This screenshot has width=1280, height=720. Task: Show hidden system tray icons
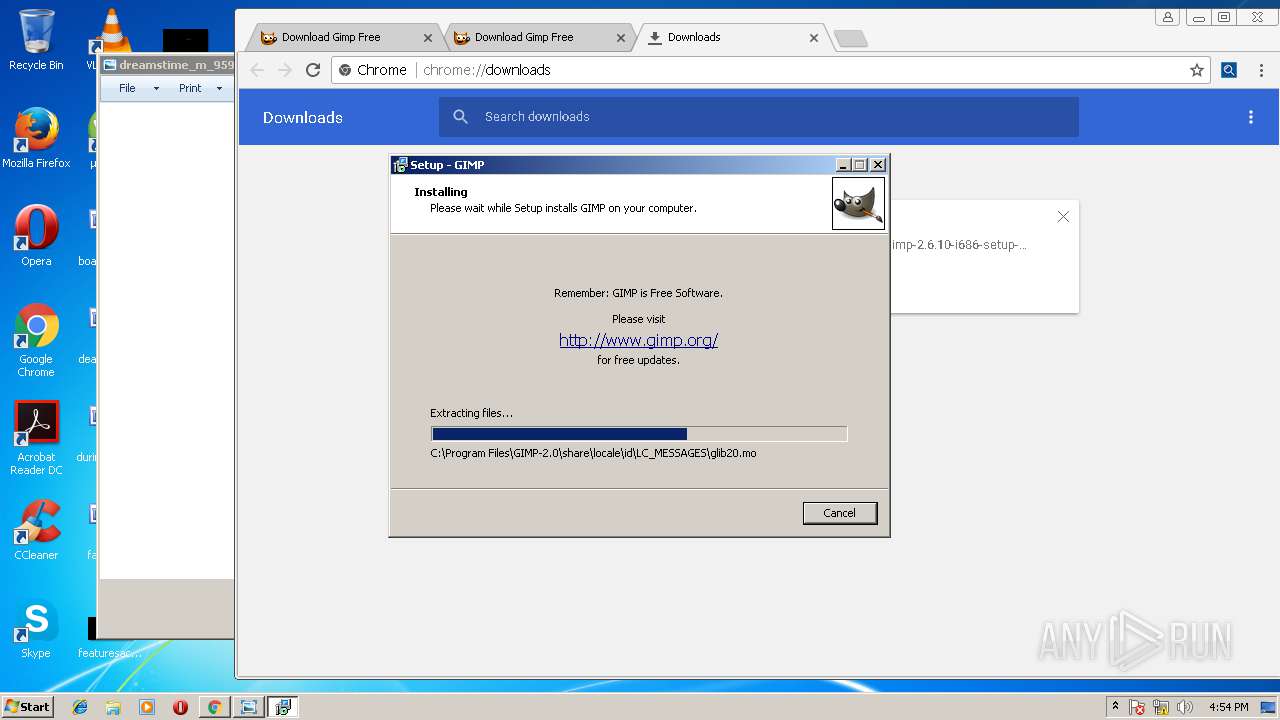[1115, 707]
